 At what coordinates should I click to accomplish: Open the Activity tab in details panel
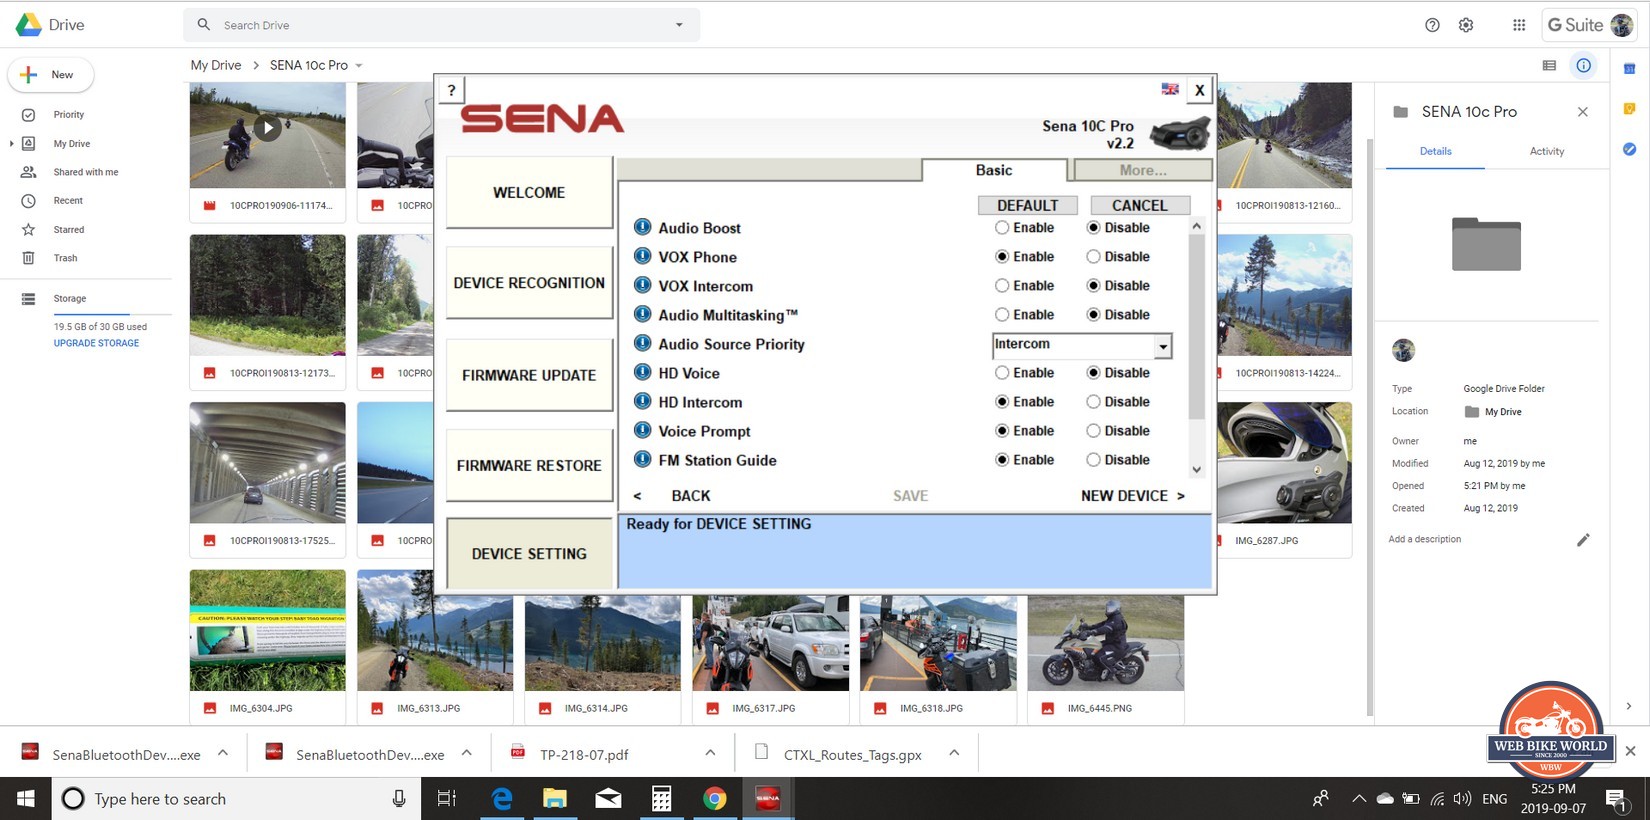(1546, 151)
